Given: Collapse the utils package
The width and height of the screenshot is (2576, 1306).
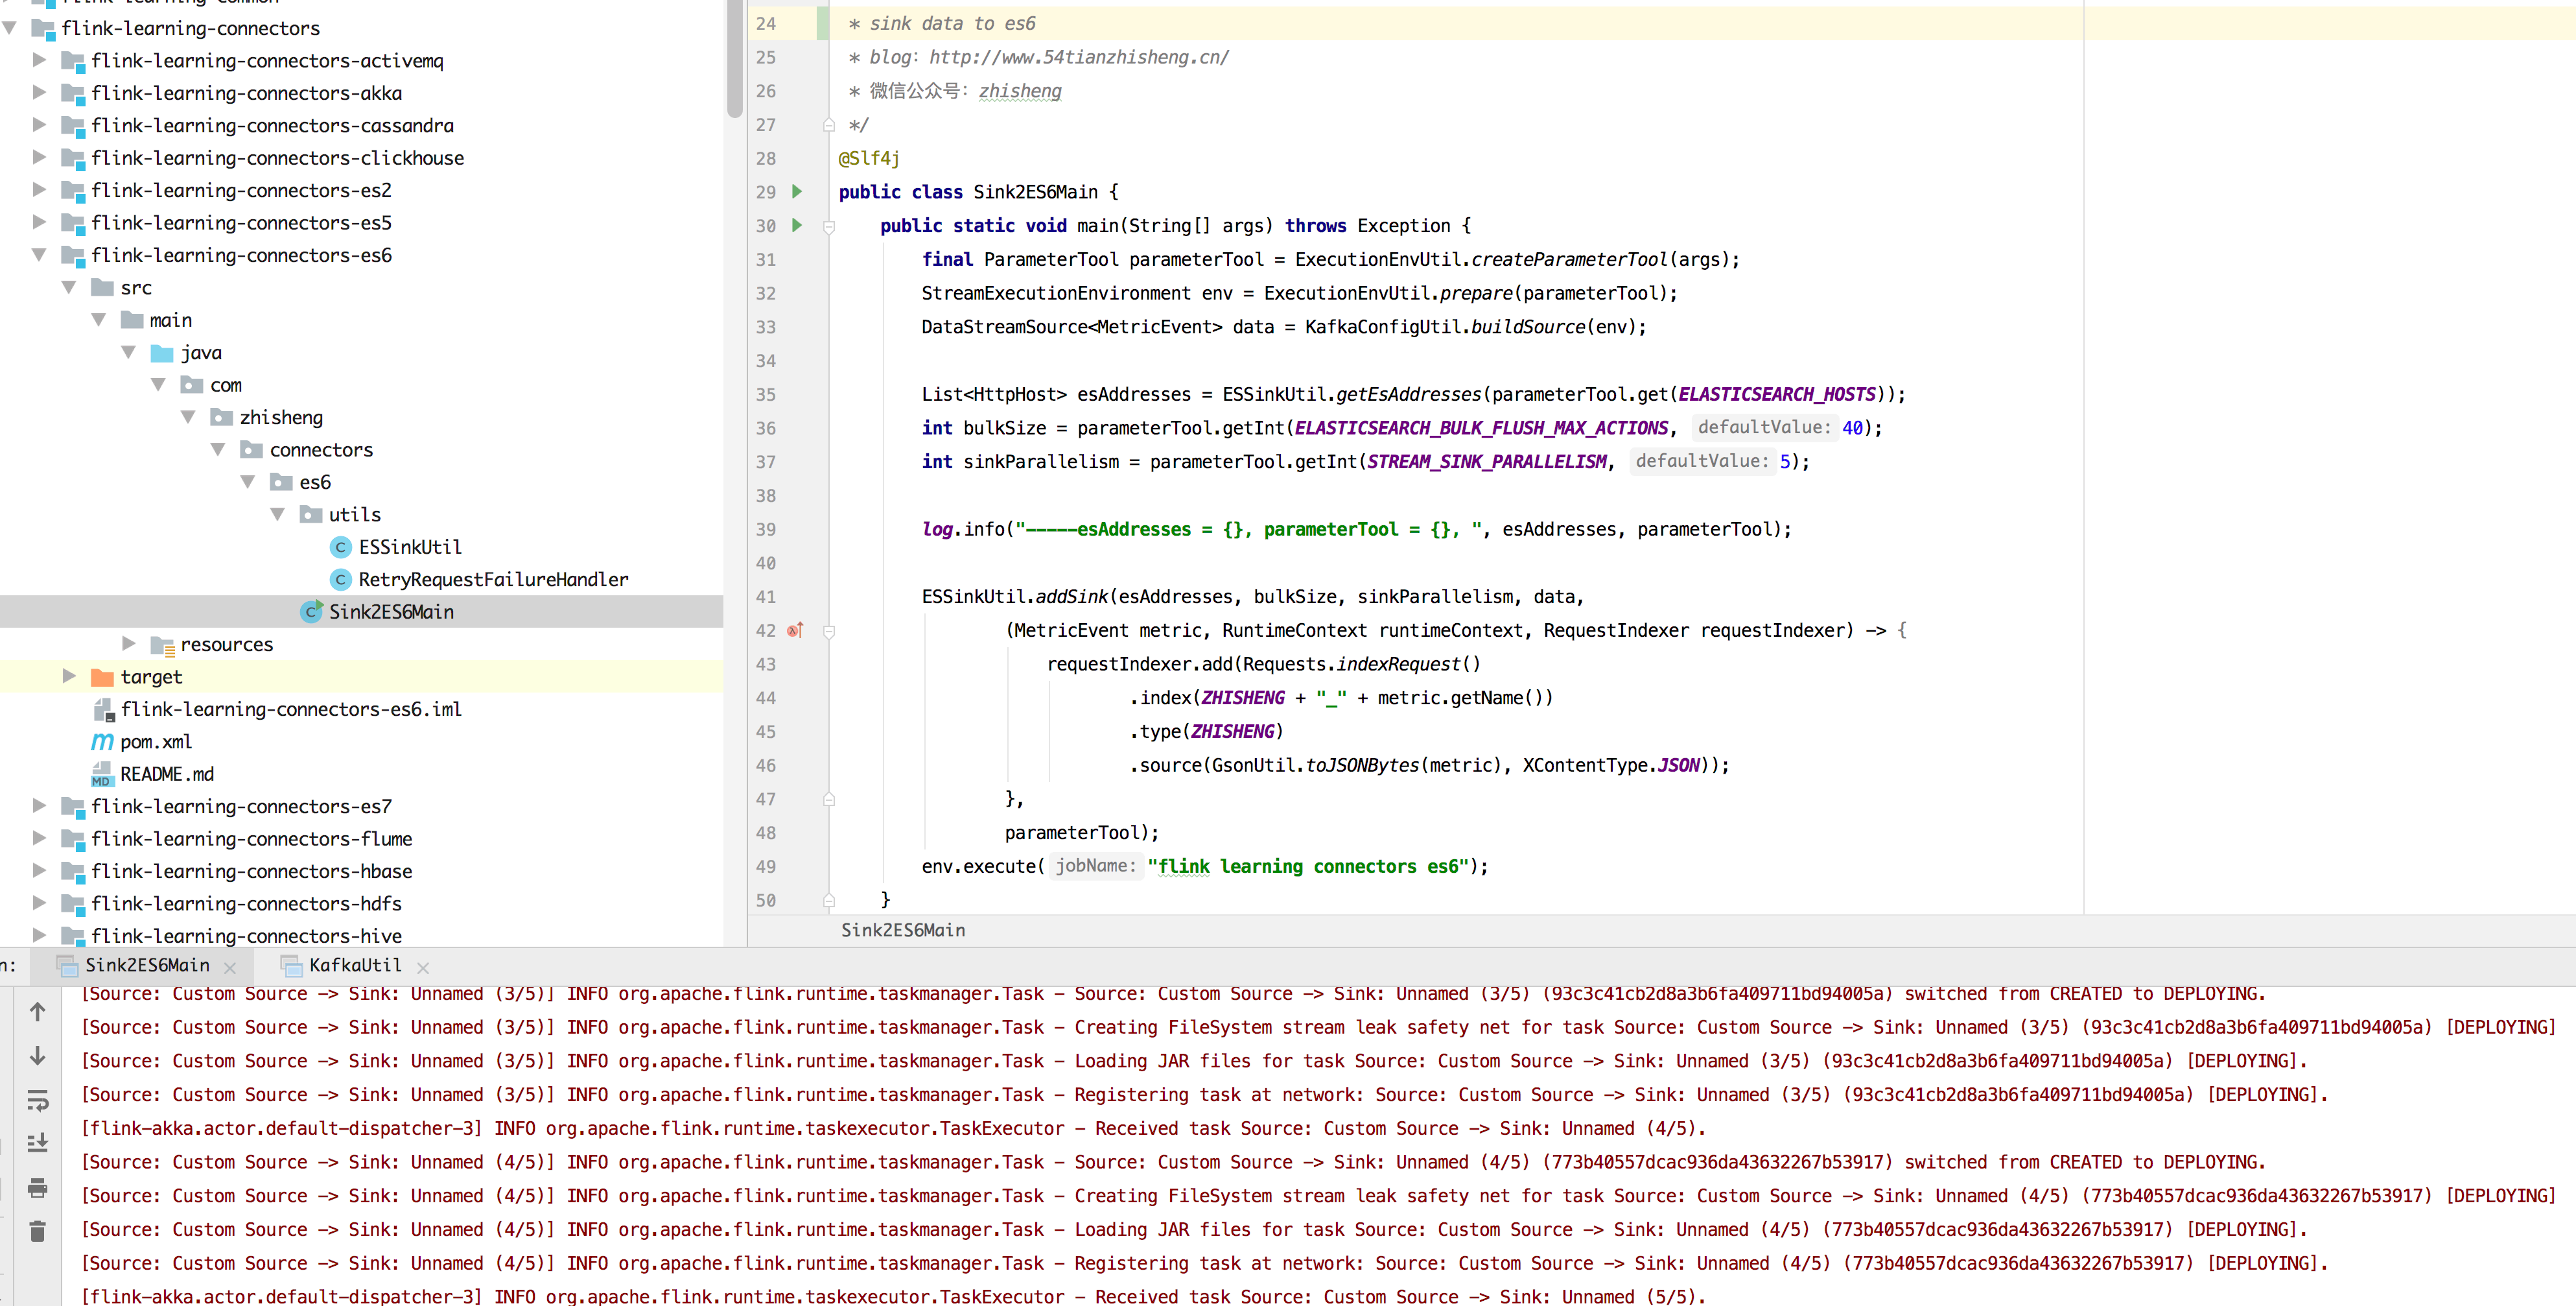Looking at the screenshot, I should [x=277, y=514].
